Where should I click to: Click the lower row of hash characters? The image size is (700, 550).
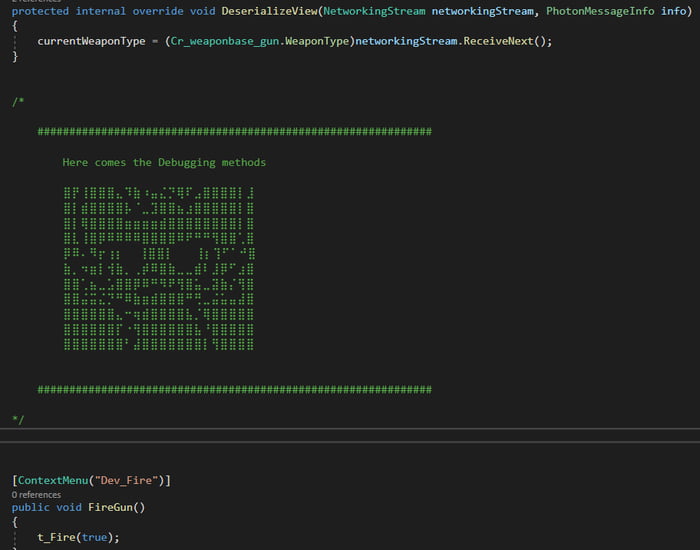234,389
